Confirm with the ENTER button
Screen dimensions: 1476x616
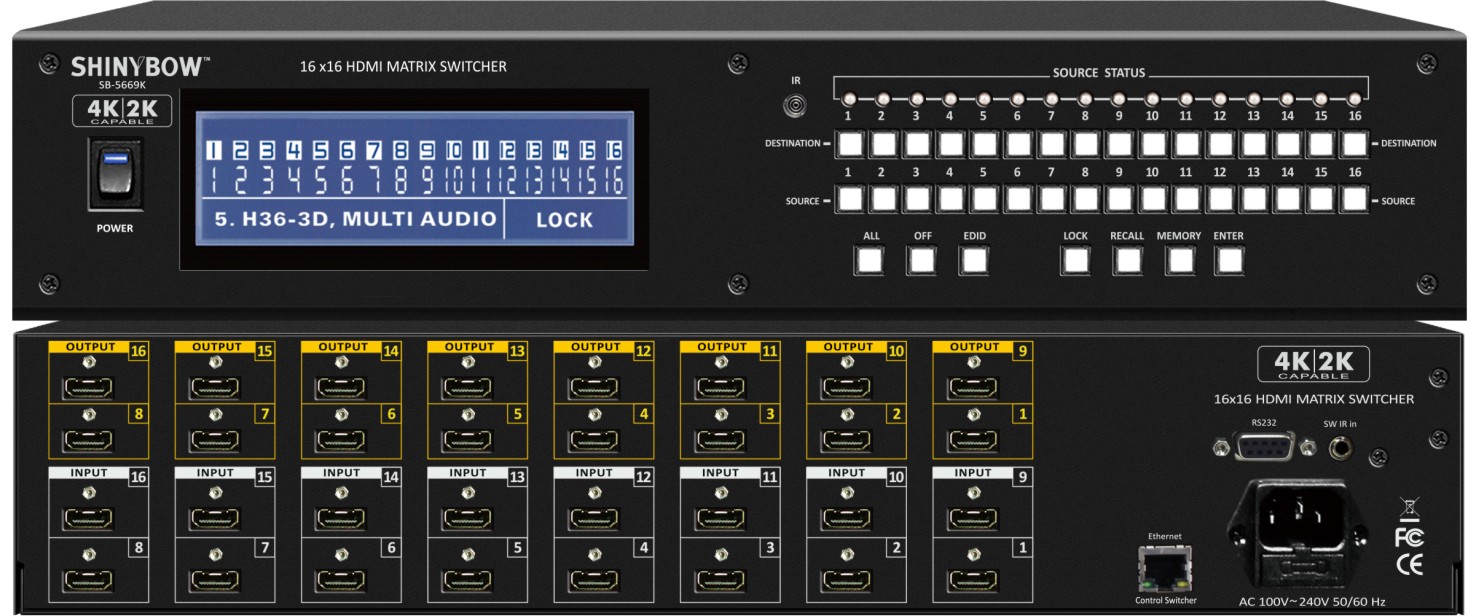tap(1229, 260)
